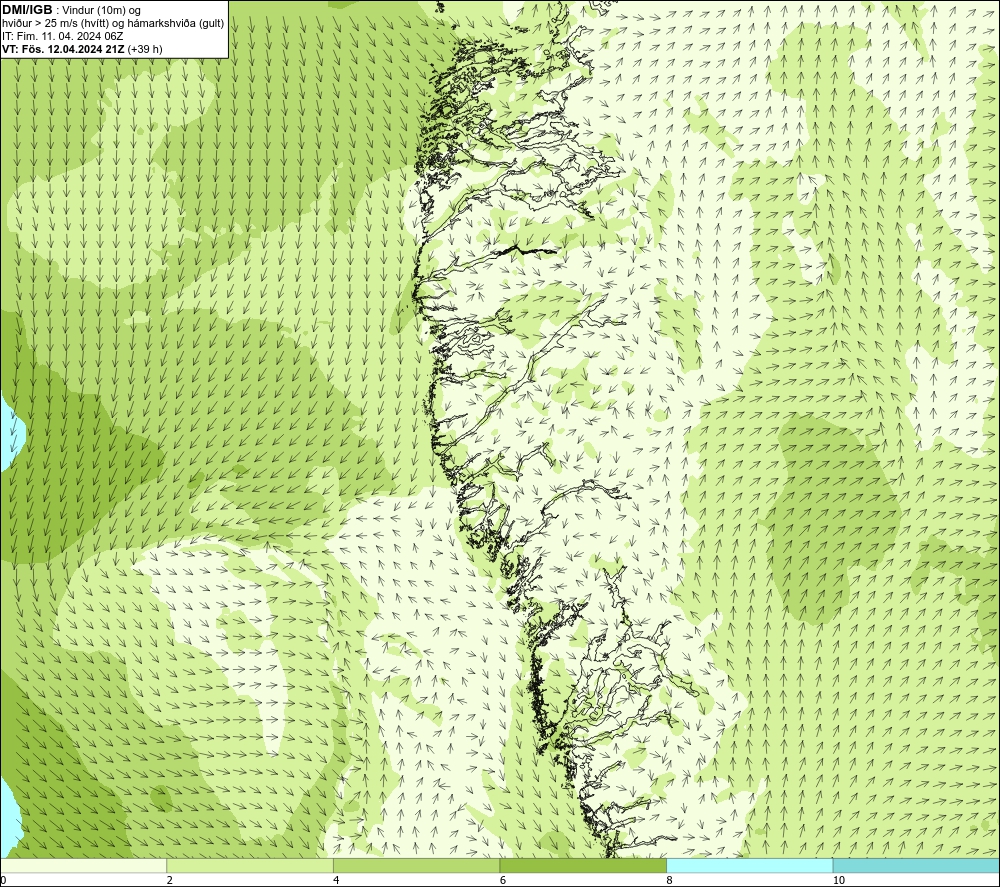The height and width of the screenshot is (887, 1000).
Task: Click the '(+39 h)' forecast offset text
Action: click(x=145, y=49)
